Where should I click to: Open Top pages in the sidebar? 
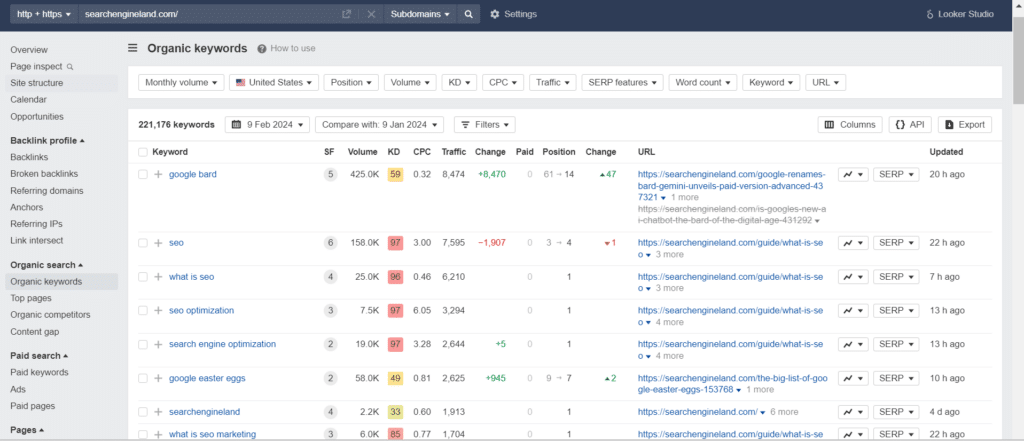coord(31,298)
